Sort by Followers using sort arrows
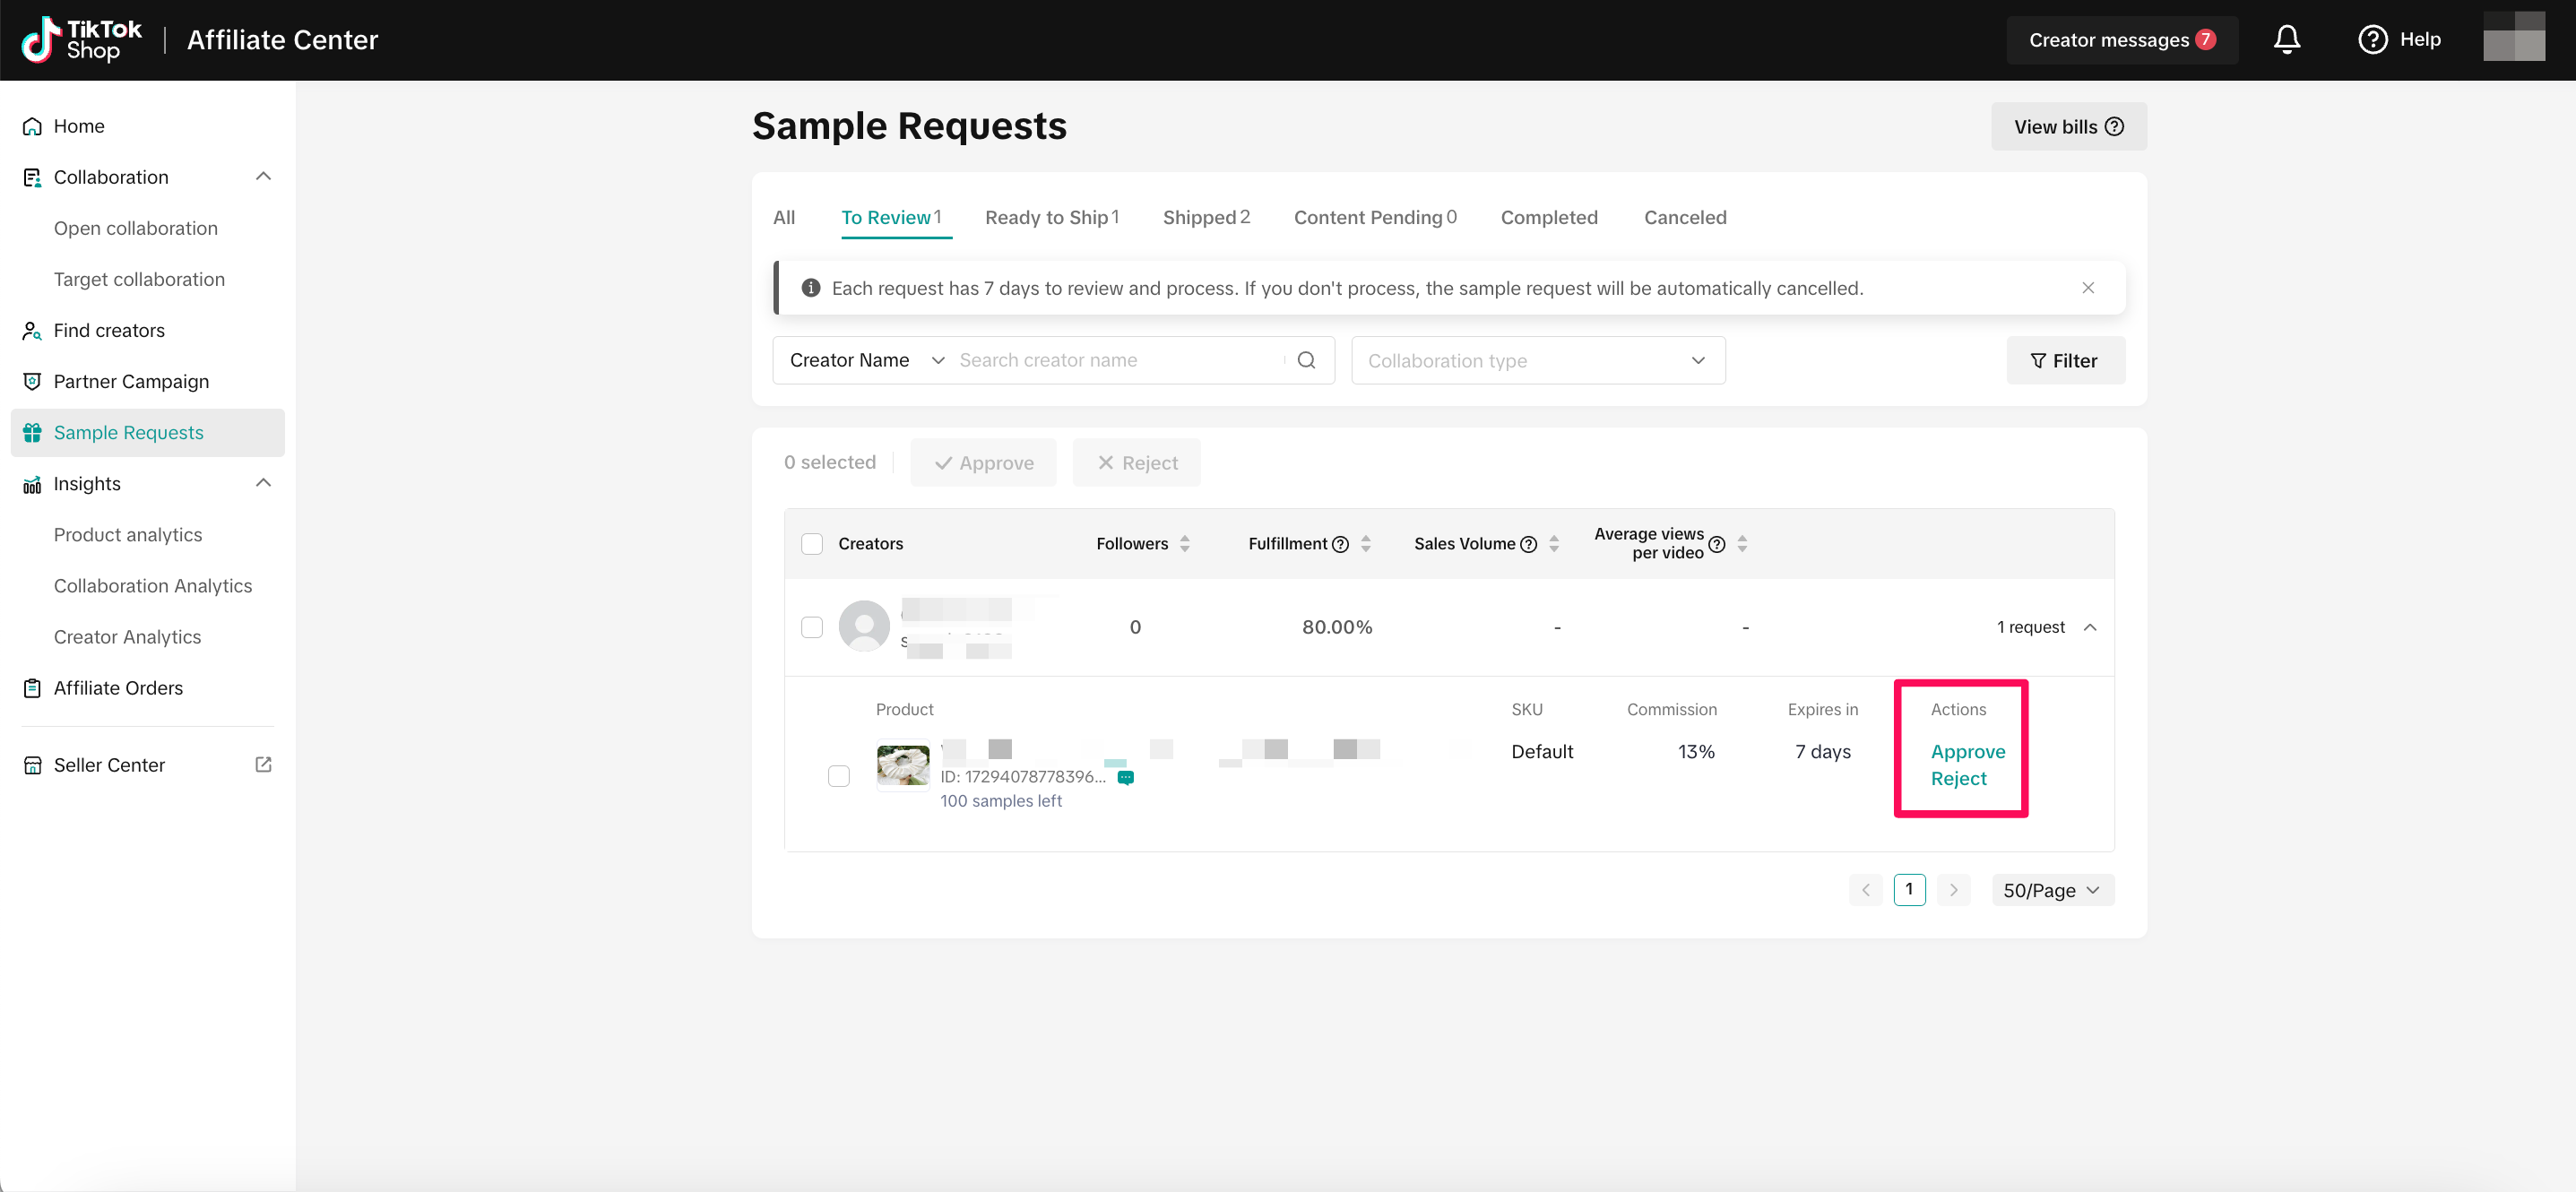 [1185, 544]
